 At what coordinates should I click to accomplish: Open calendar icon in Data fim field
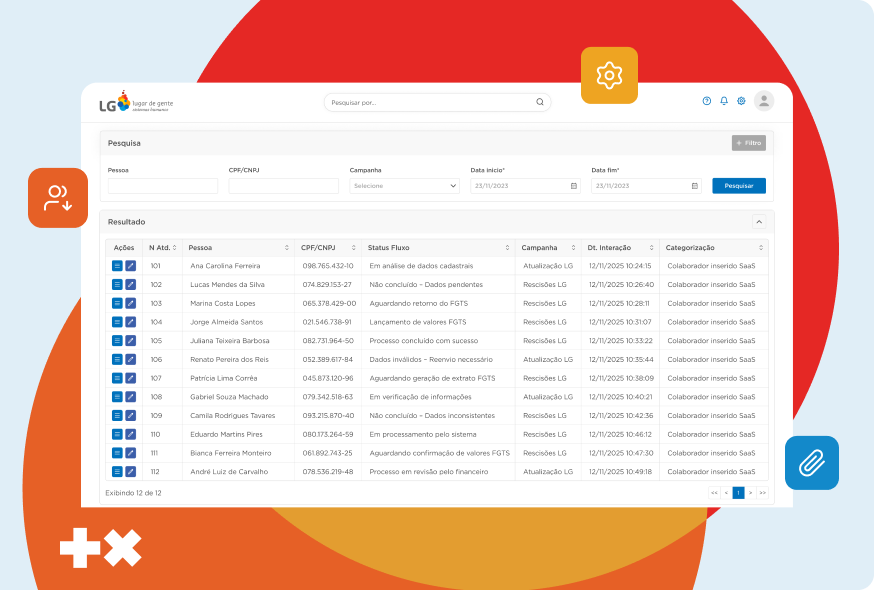pyautogui.click(x=694, y=186)
